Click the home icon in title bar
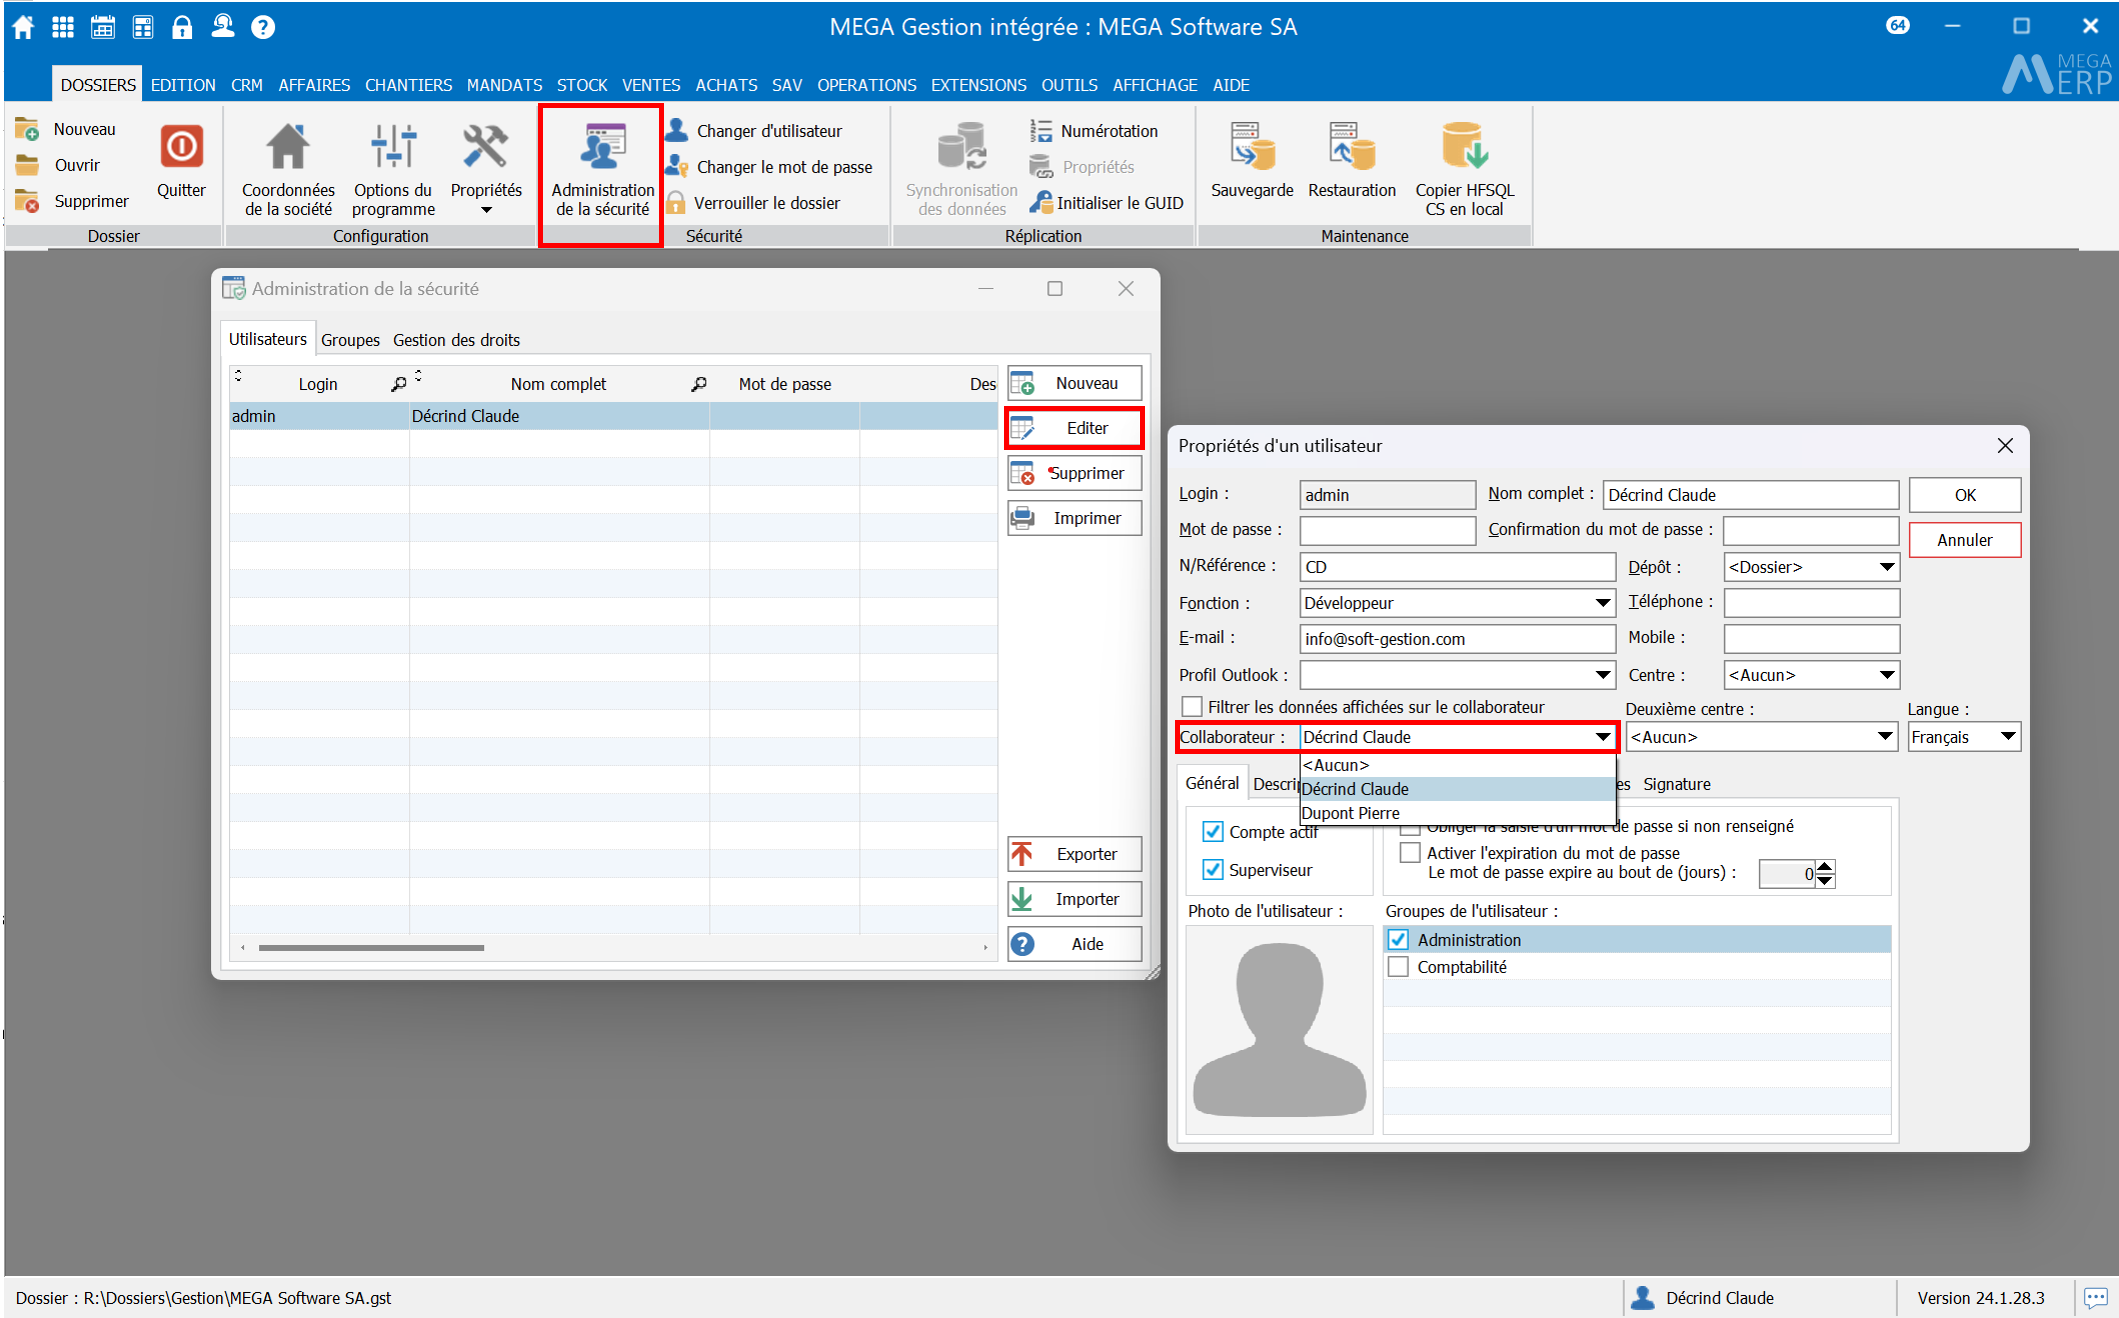 [x=23, y=27]
